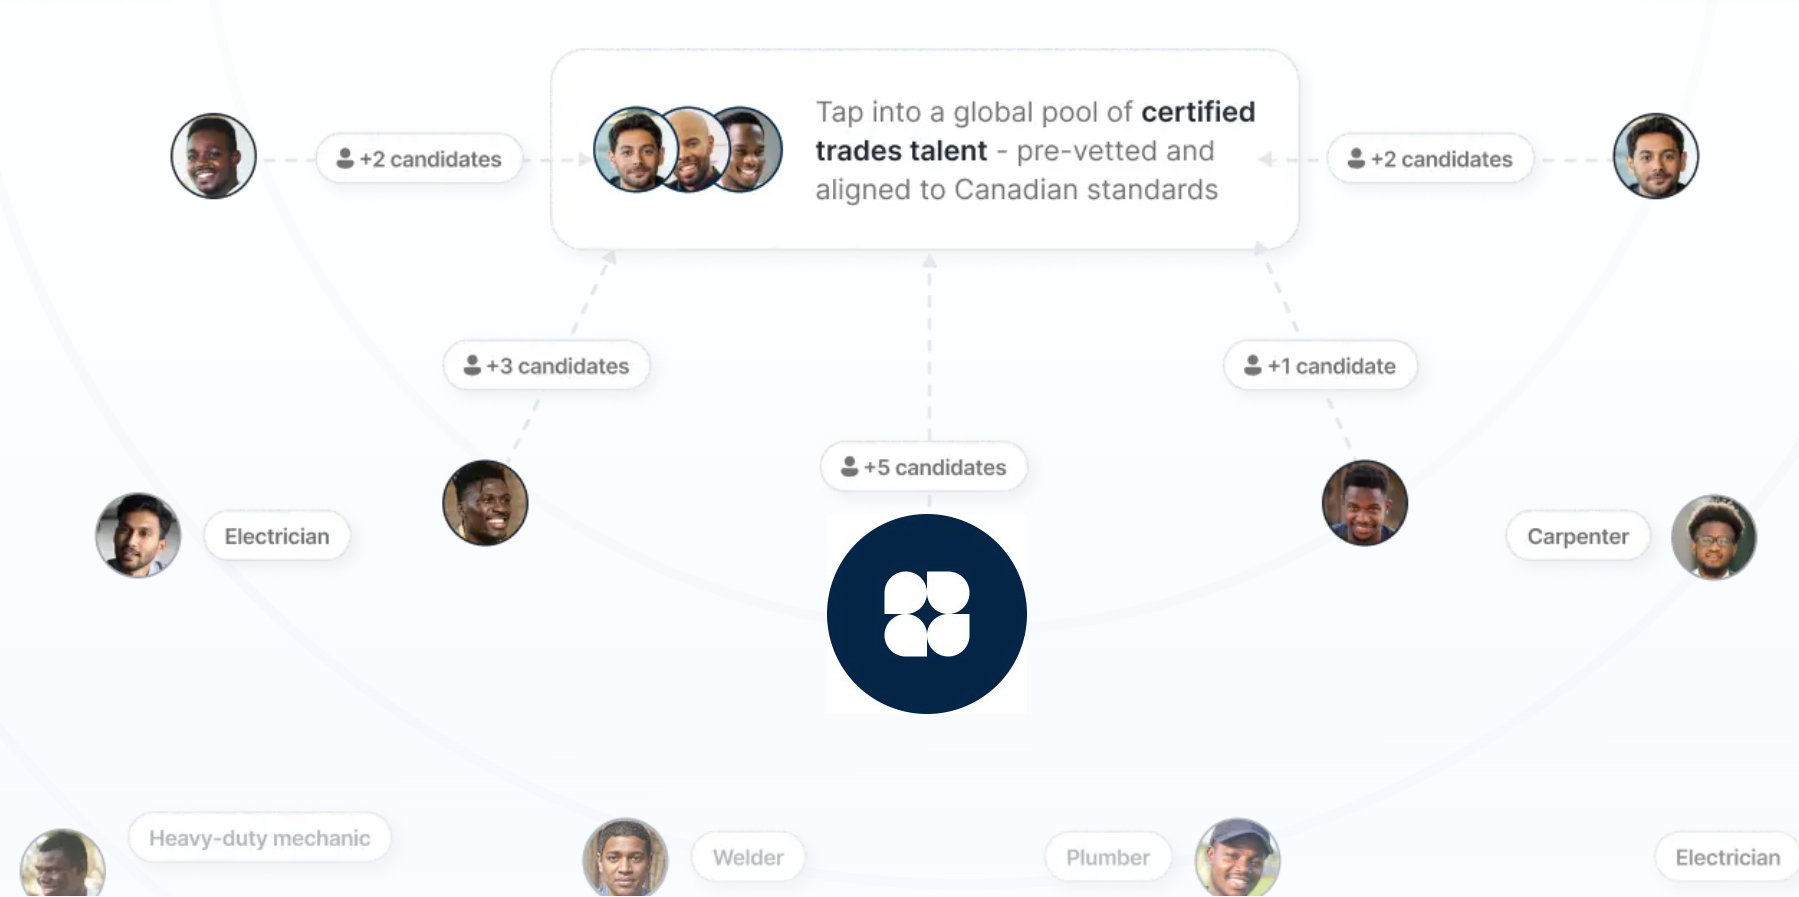
Task: Click the Carpenter label
Action: pos(1577,537)
